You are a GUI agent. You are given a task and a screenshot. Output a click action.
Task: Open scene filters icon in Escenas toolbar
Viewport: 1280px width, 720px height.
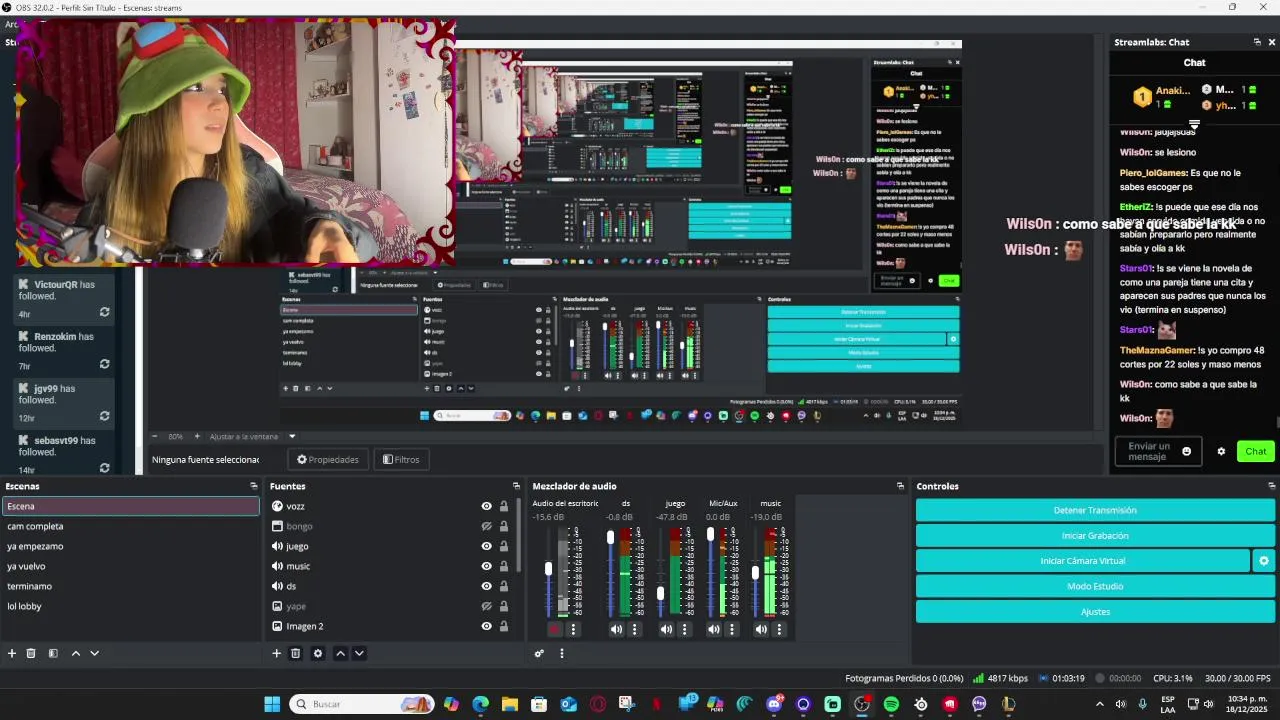click(53, 653)
